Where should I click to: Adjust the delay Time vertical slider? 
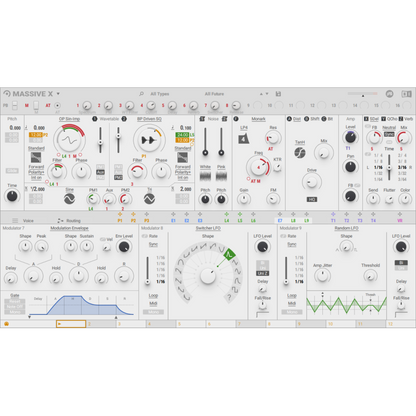click(x=389, y=168)
